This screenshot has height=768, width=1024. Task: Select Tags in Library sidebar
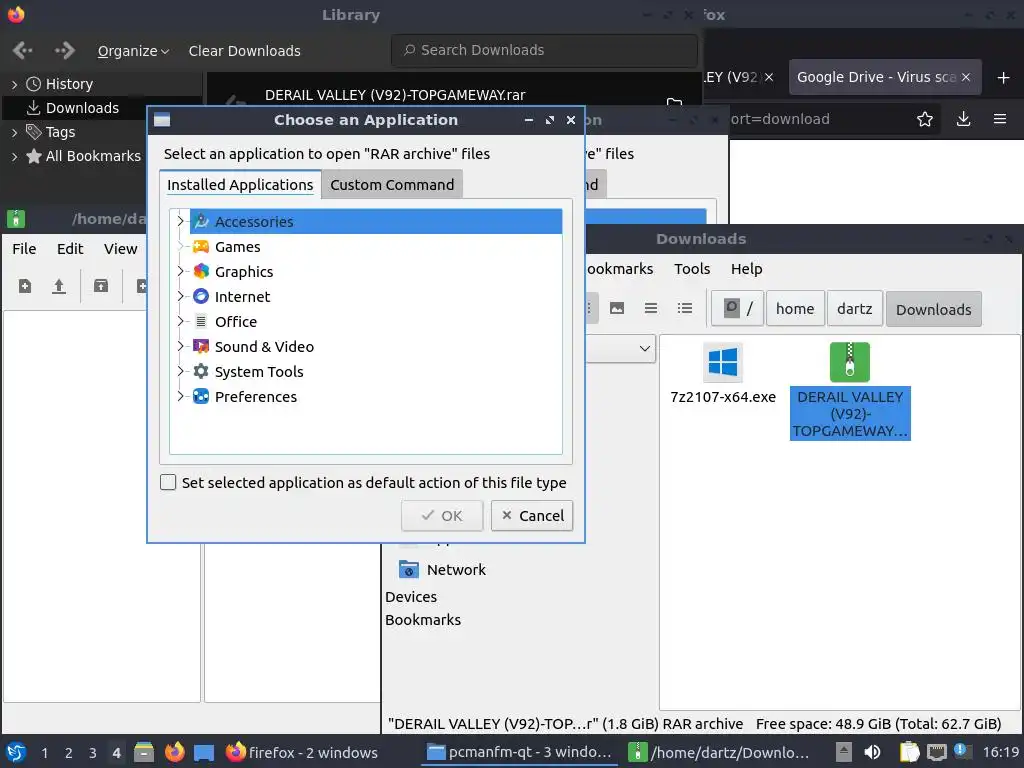point(60,132)
